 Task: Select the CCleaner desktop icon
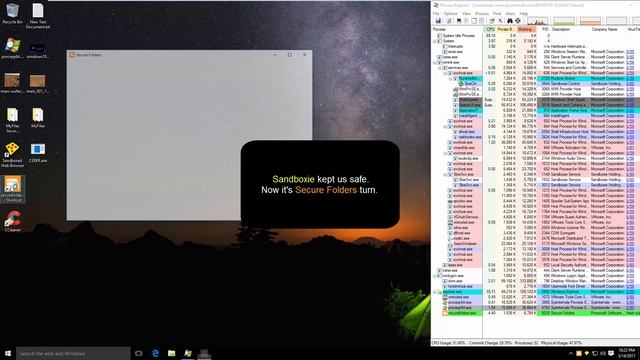[12, 221]
